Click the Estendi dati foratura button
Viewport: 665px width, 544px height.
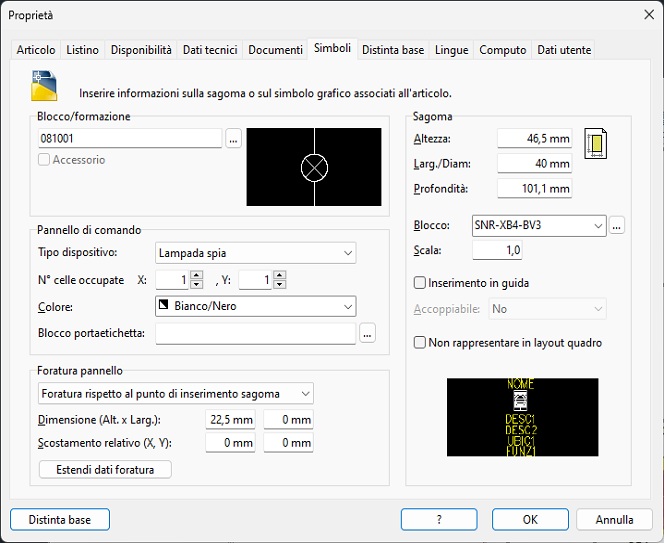pos(105,469)
